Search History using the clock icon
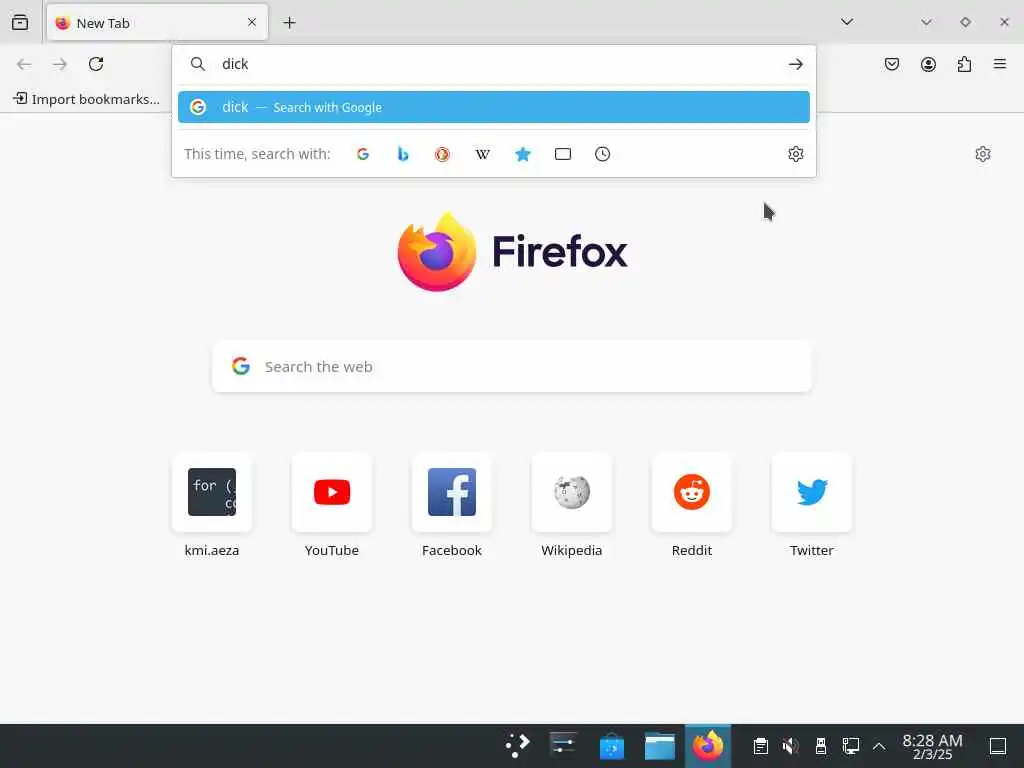Screen dimensions: 1024x768 (x=603, y=154)
